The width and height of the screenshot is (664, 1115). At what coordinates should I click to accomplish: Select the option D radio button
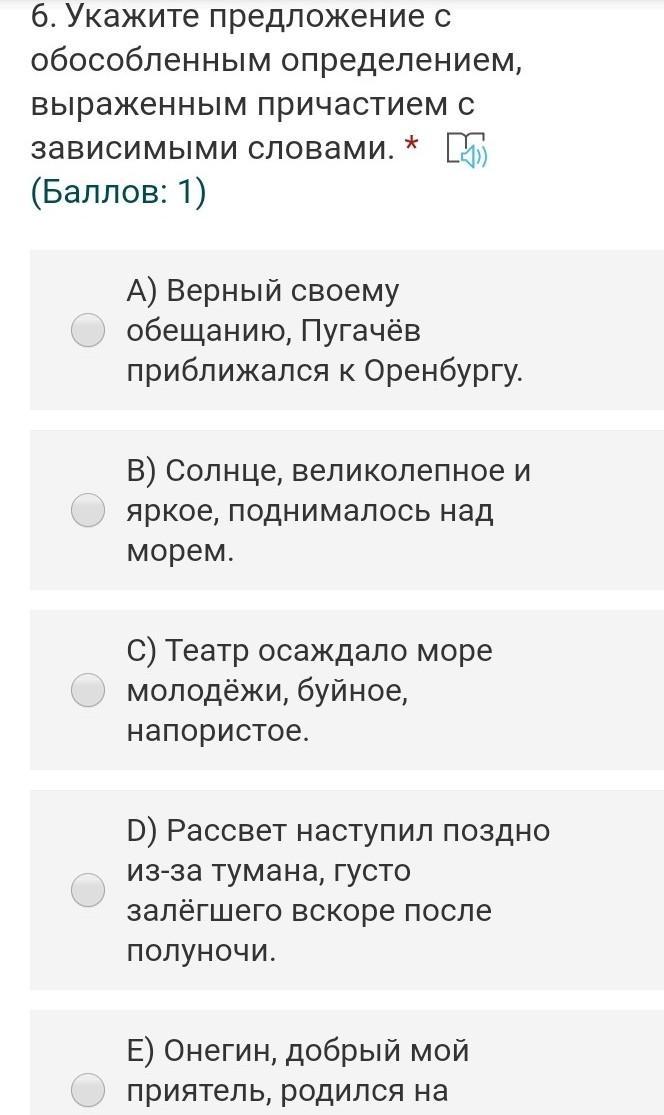[88, 890]
